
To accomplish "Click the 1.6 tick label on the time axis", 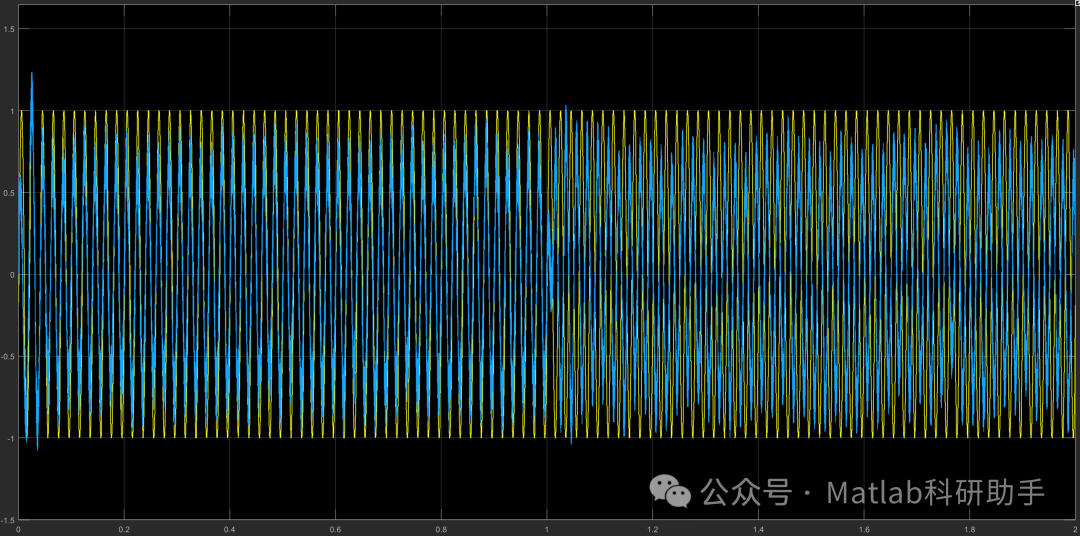I will (x=864, y=530).
